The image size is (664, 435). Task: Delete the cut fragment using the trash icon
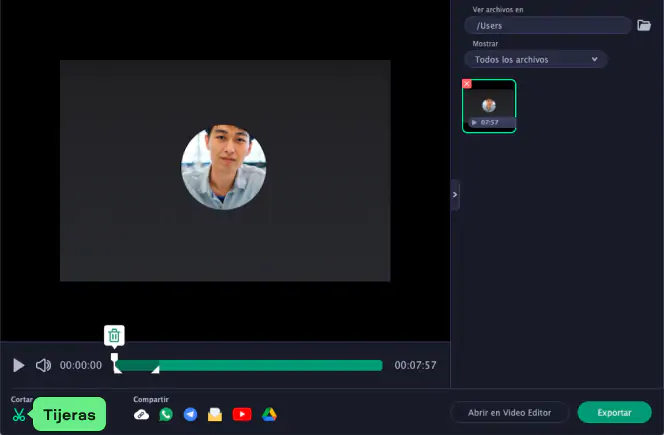point(114,335)
